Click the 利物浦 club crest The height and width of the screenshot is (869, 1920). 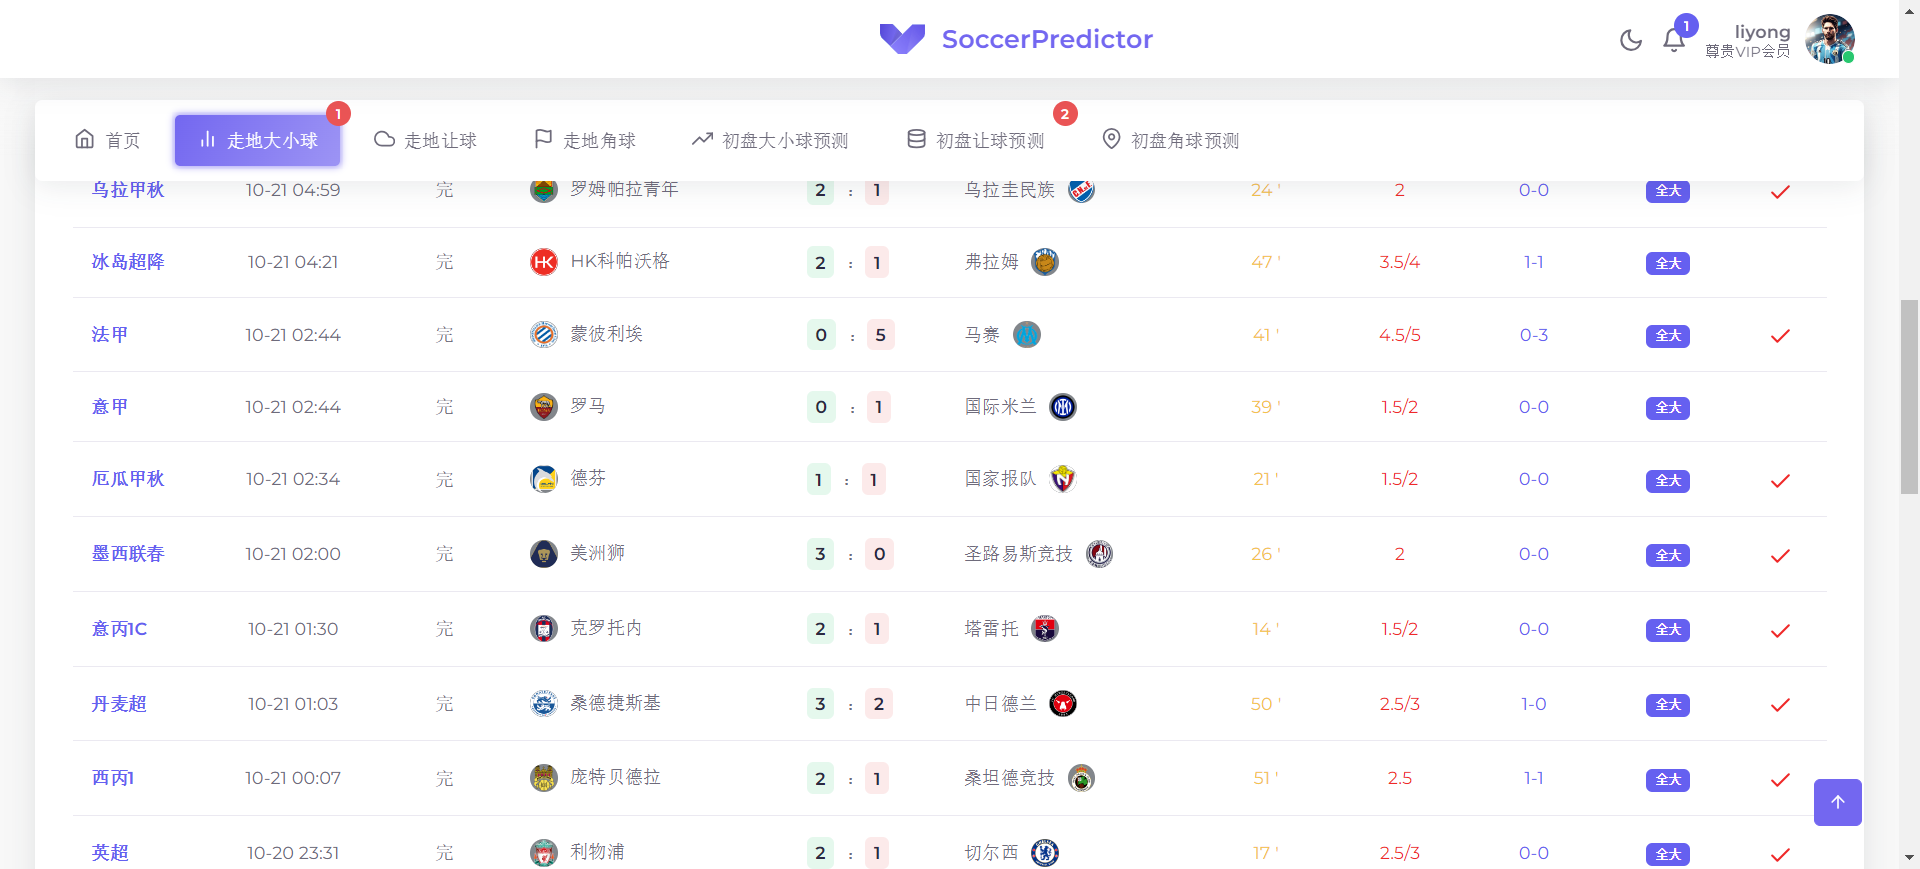coord(544,853)
